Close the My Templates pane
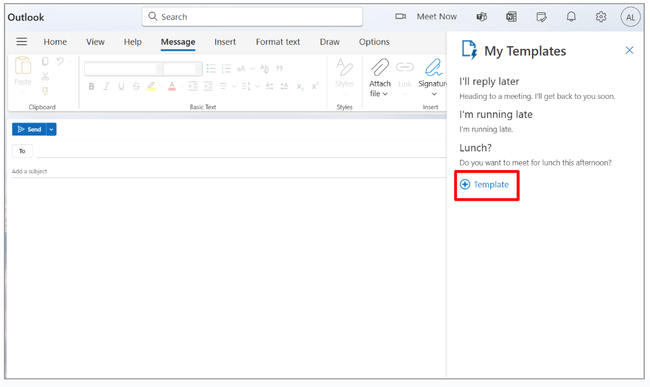Viewport: 650px width, 387px height. [629, 50]
